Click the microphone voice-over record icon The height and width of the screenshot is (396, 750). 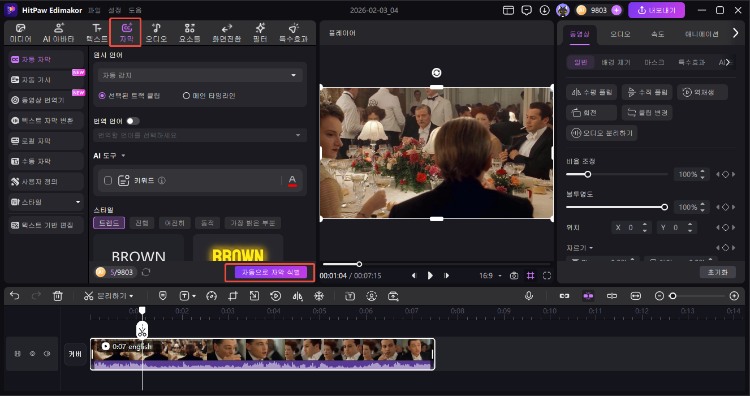(x=529, y=296)
